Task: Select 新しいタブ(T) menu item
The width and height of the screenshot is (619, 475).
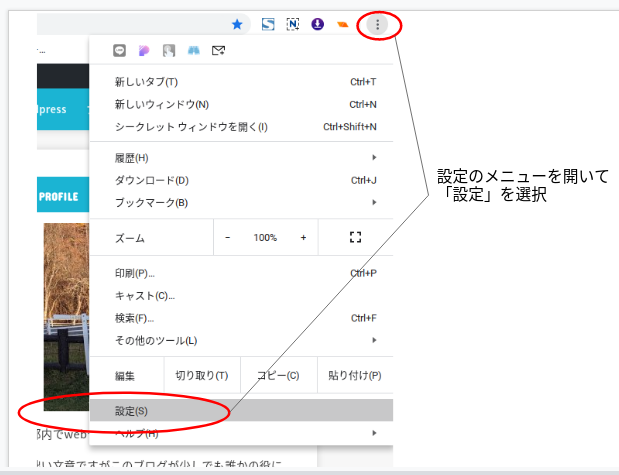Action: tap(241, 82)
